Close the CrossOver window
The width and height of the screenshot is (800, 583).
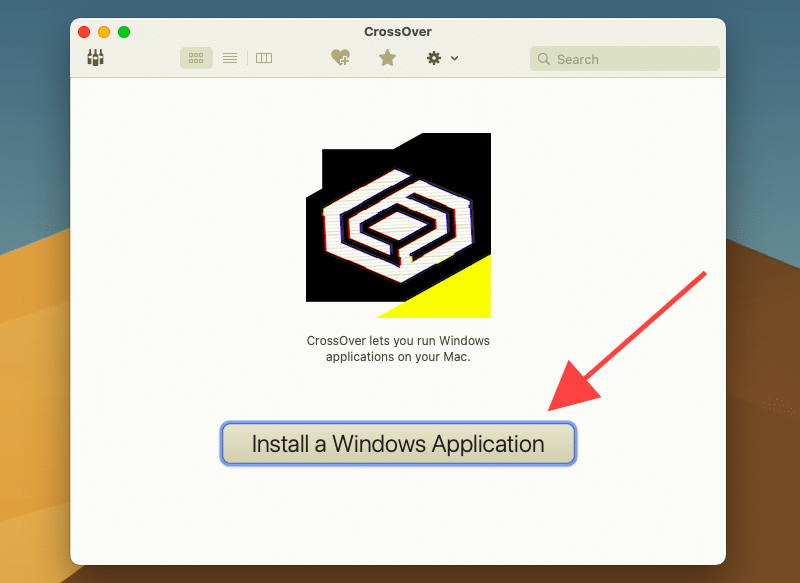84,31
